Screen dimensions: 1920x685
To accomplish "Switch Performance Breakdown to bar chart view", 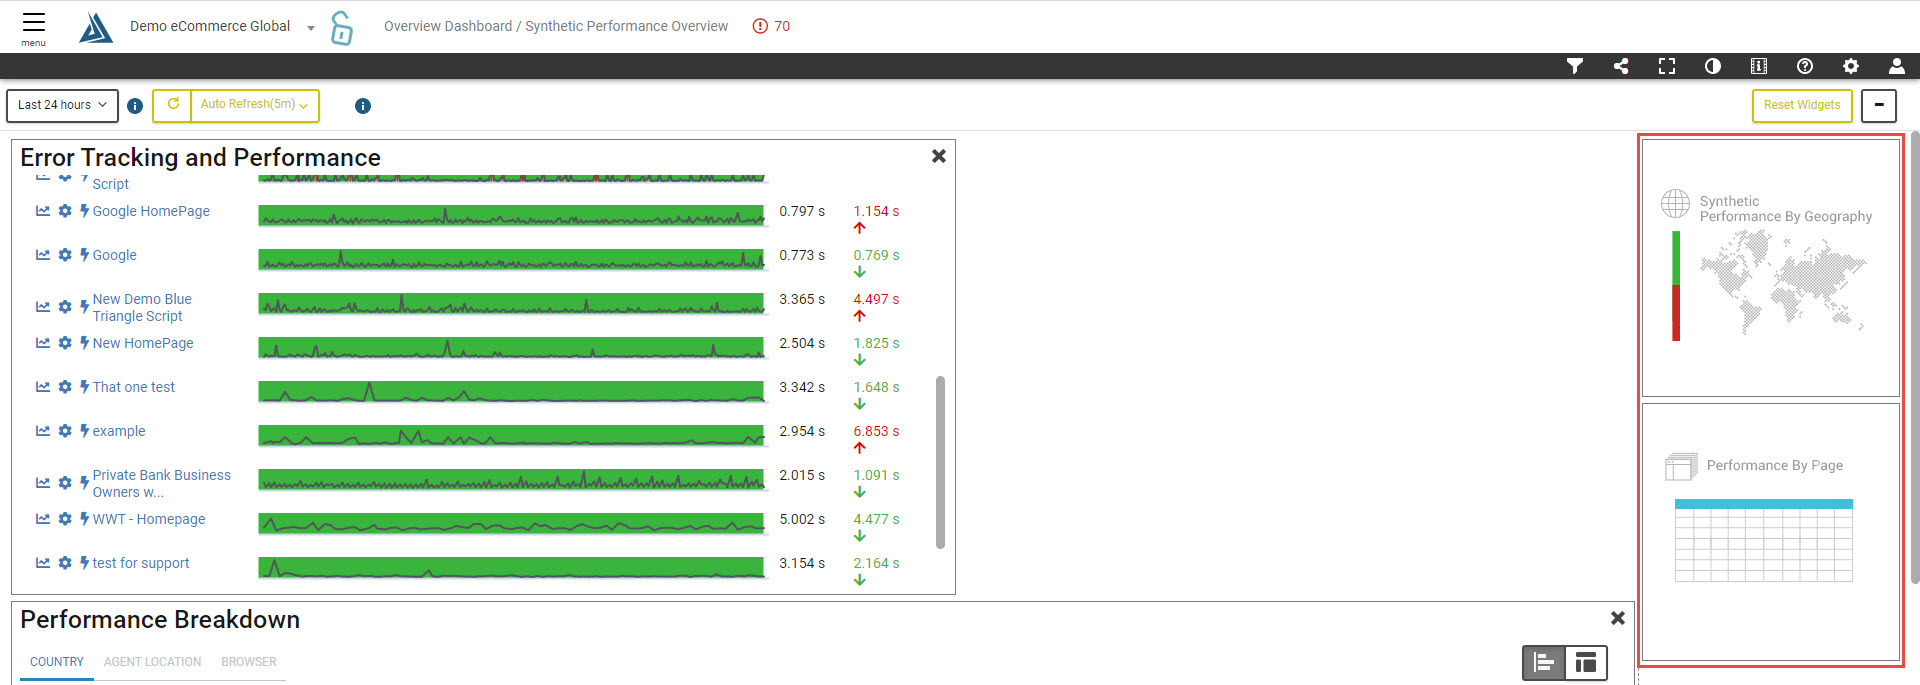I will pos(1544,662).
